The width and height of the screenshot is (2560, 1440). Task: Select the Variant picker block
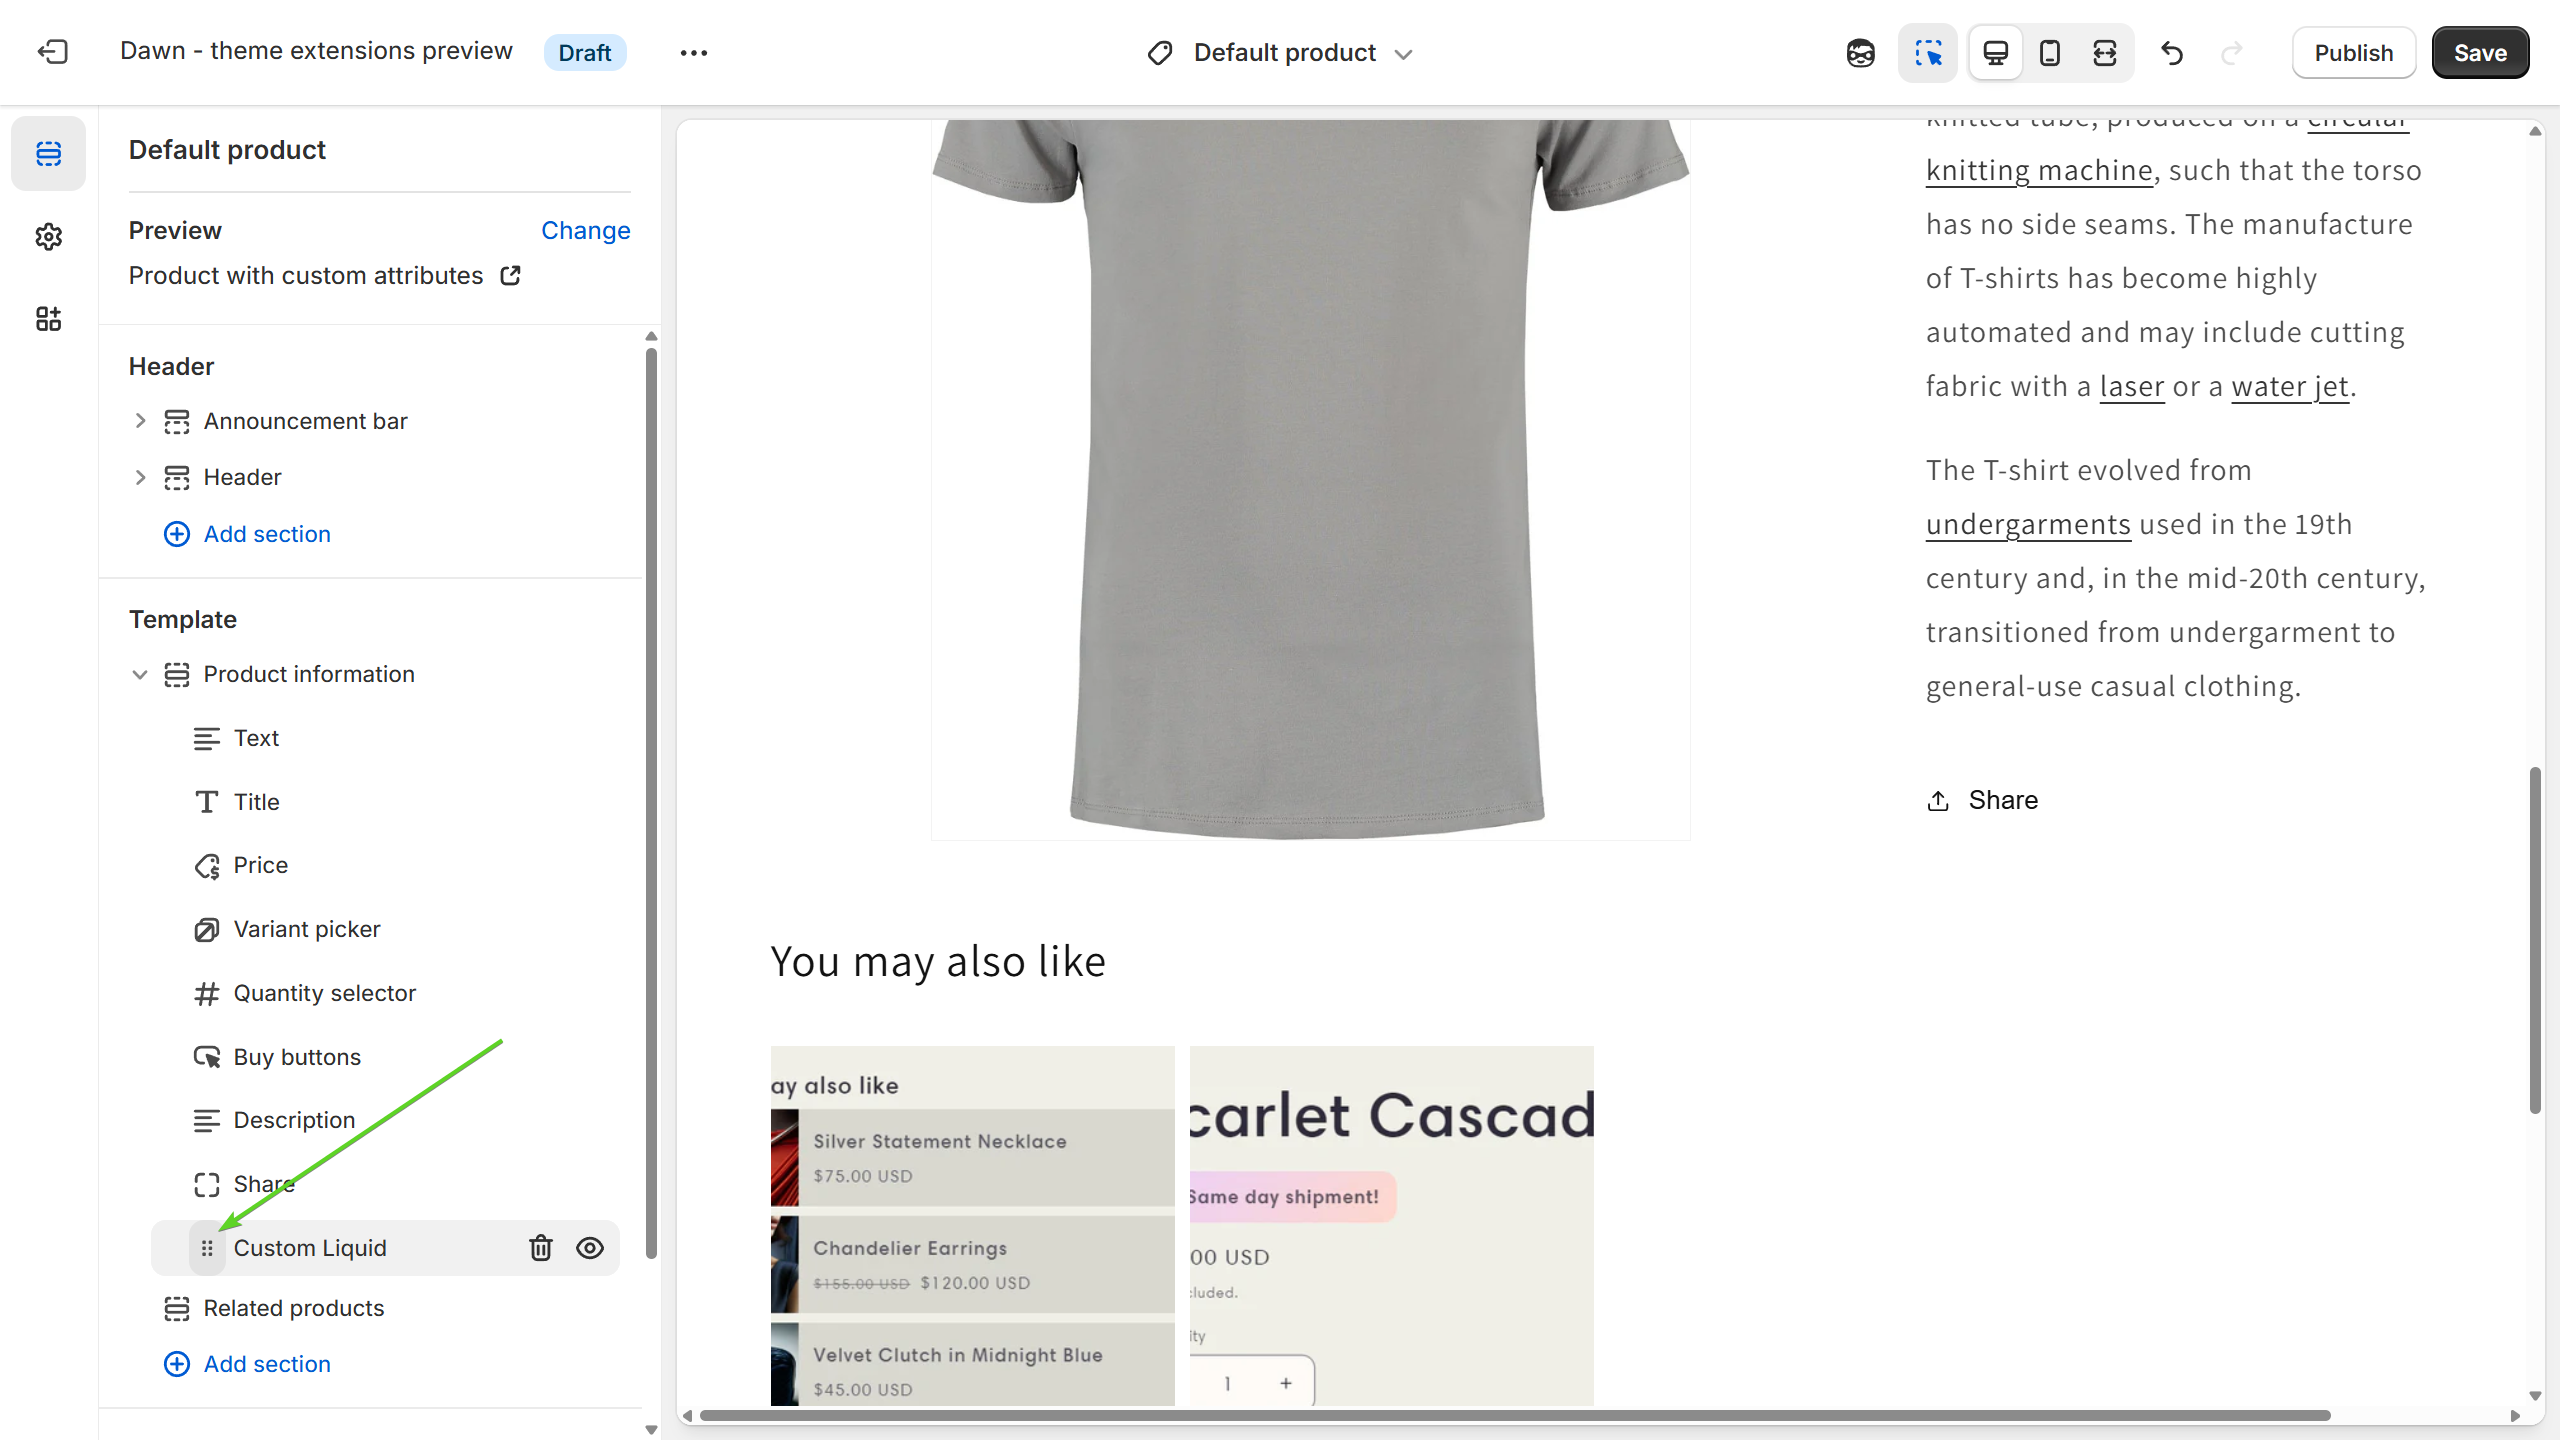[306, 929]
